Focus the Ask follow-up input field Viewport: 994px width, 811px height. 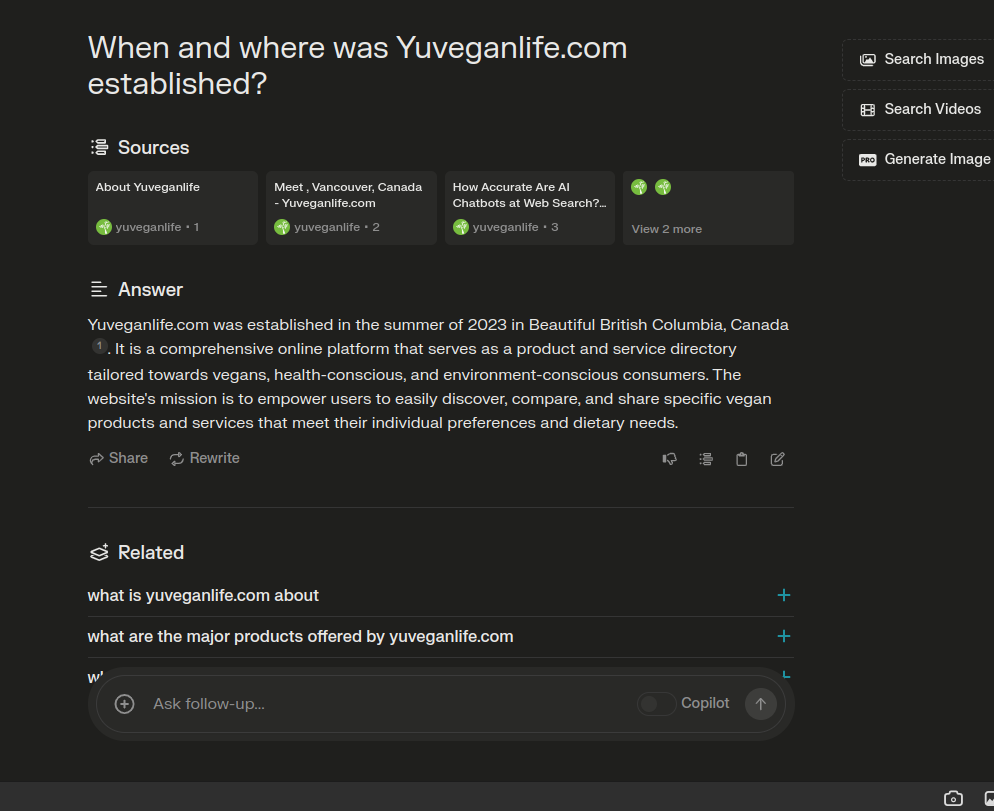coord(390,704)
